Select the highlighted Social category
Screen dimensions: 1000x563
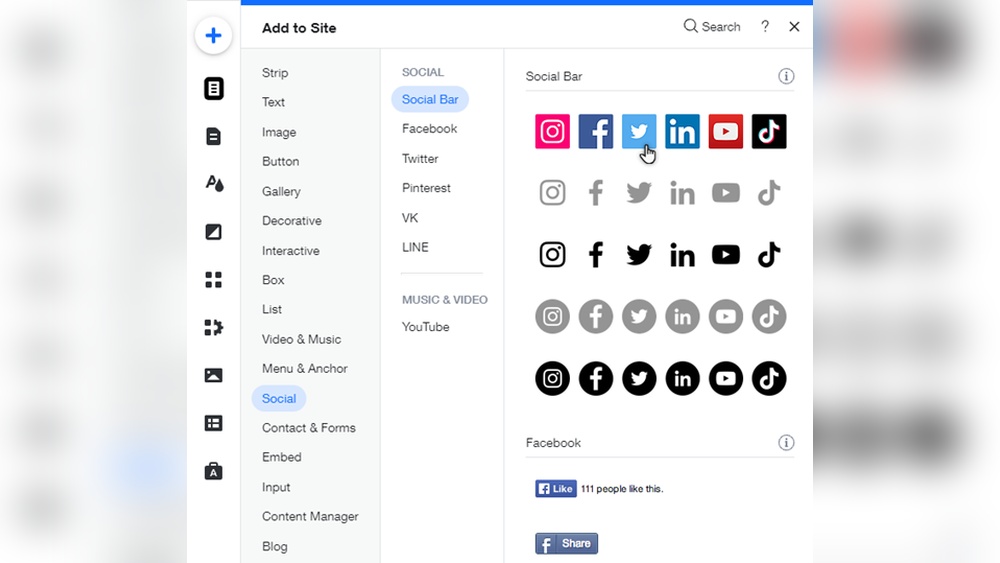279,398
